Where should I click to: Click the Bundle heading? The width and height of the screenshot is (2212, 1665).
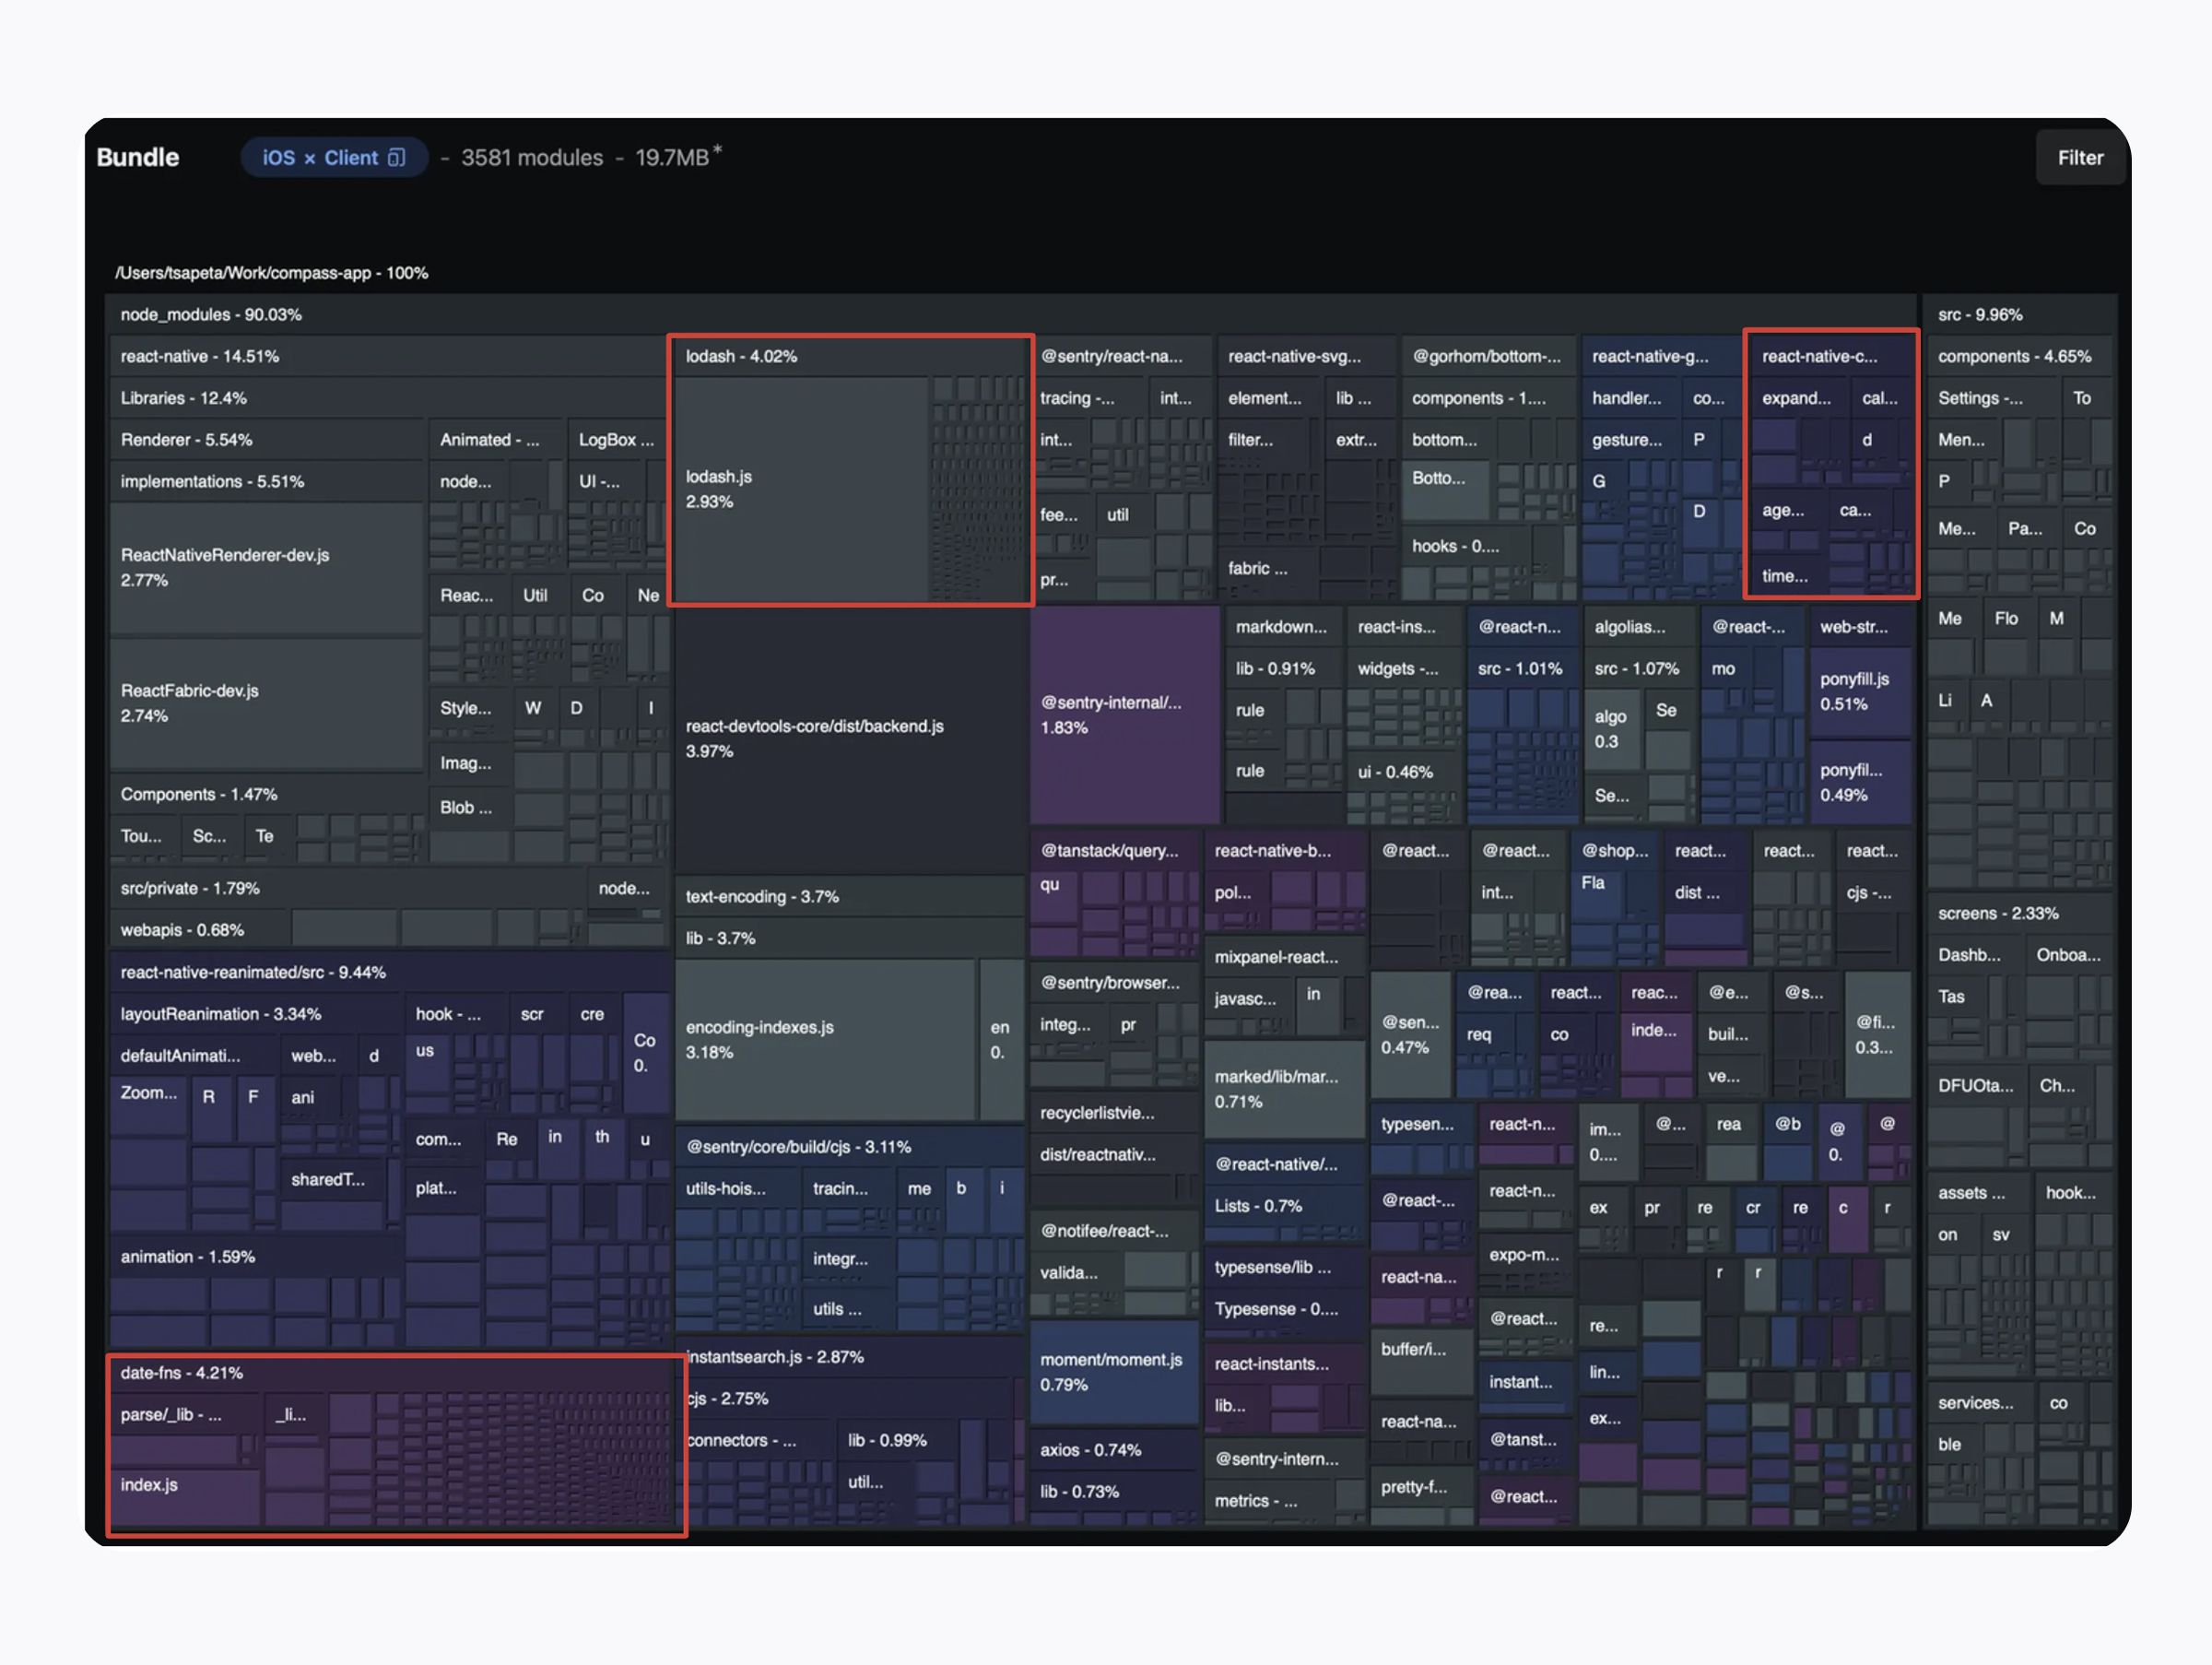coord(138,158)
